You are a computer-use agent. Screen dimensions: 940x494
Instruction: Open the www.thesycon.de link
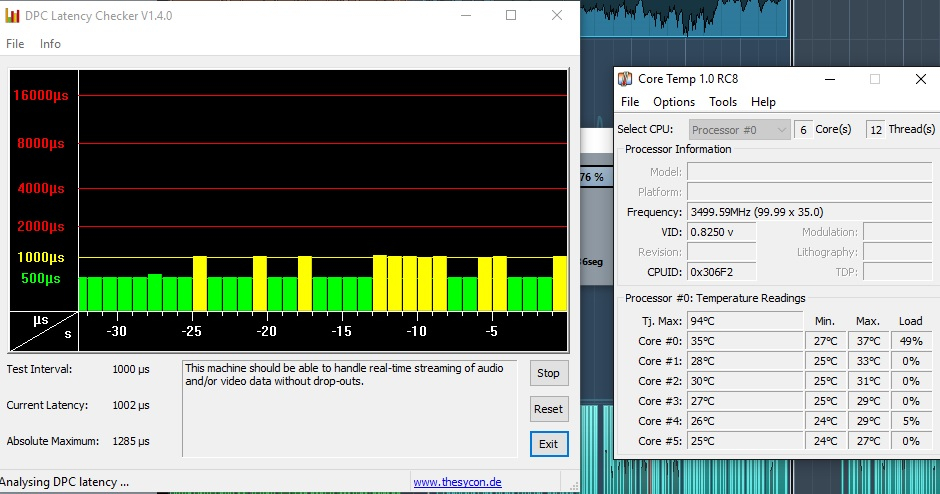click(x=459, y=482)
